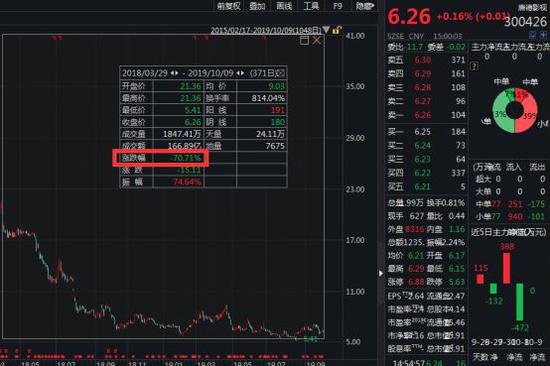Click the 18.05 label on time axis
This screenshot has height=366, width=550.
point(30,363)
